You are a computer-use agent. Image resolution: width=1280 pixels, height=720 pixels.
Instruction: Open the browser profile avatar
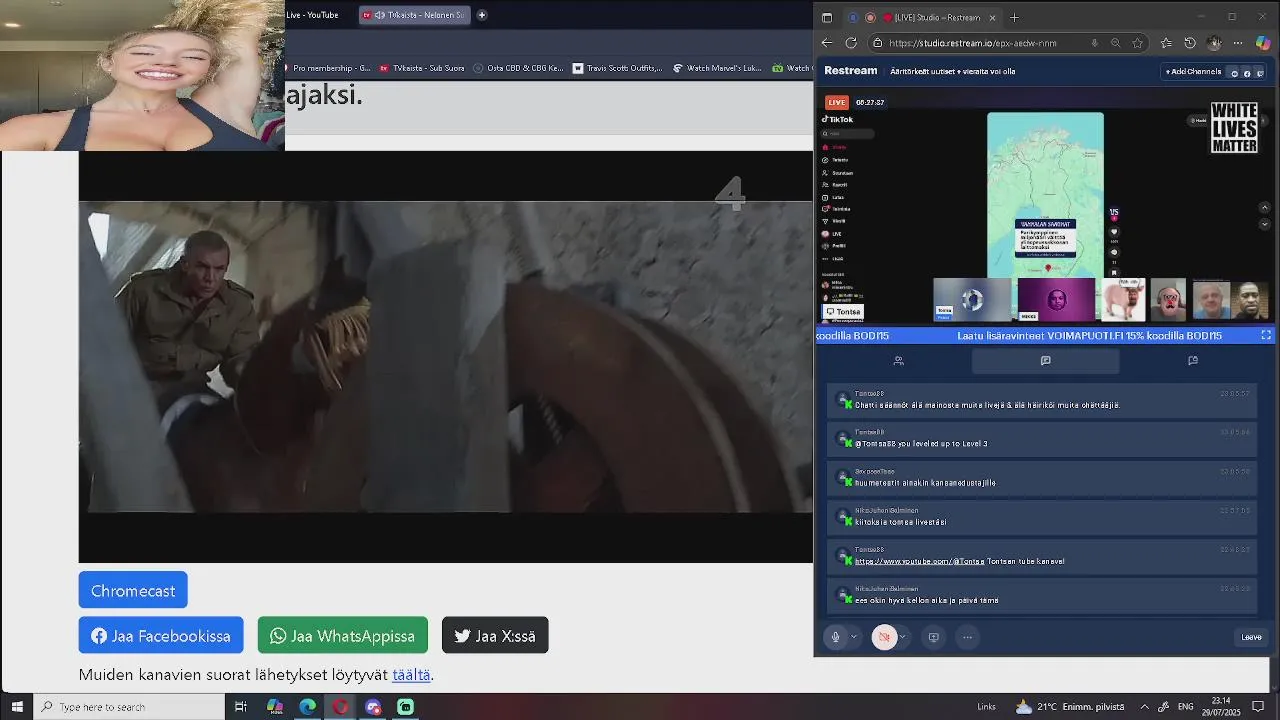[1214, 43]
